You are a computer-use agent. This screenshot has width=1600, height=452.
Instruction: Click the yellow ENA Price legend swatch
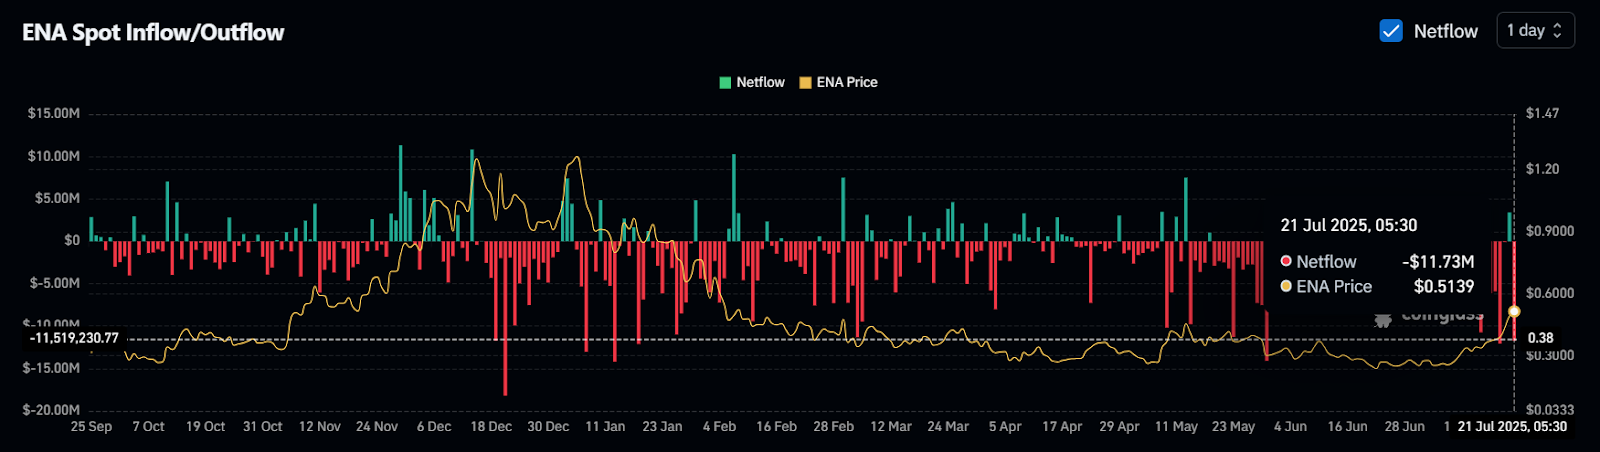point(805,83)
